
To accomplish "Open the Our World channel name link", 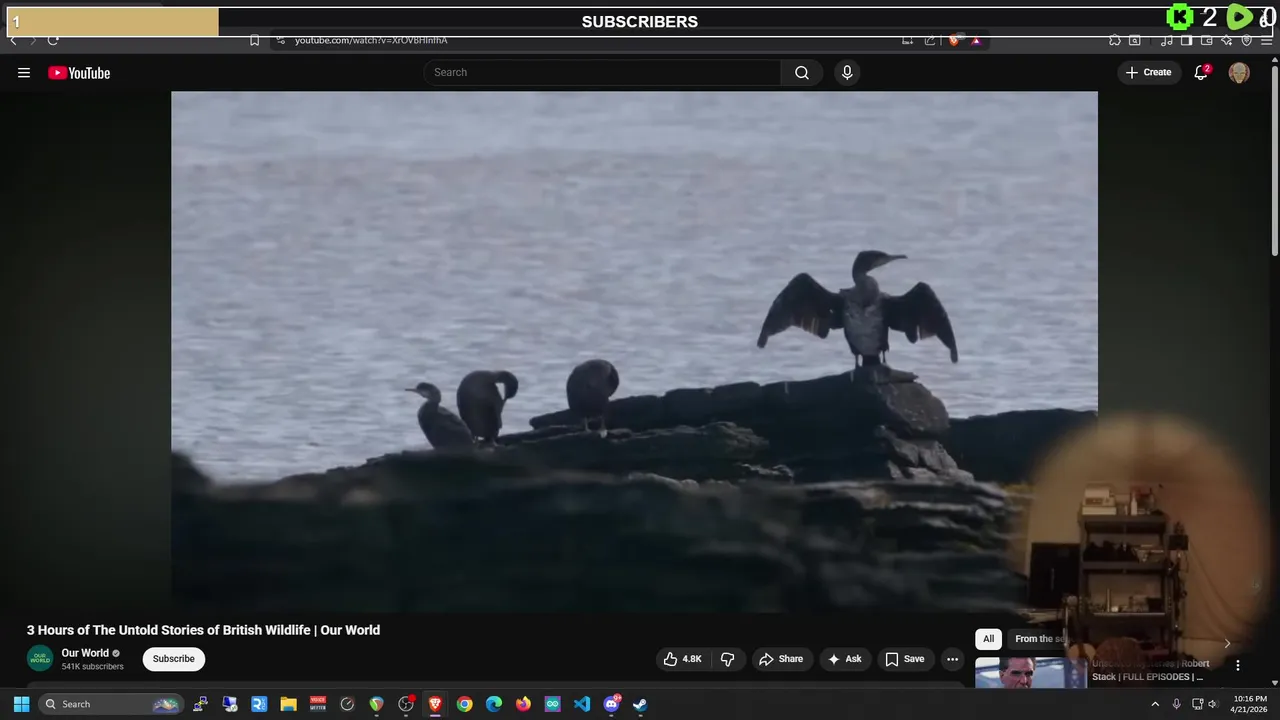I will (85, 653).
